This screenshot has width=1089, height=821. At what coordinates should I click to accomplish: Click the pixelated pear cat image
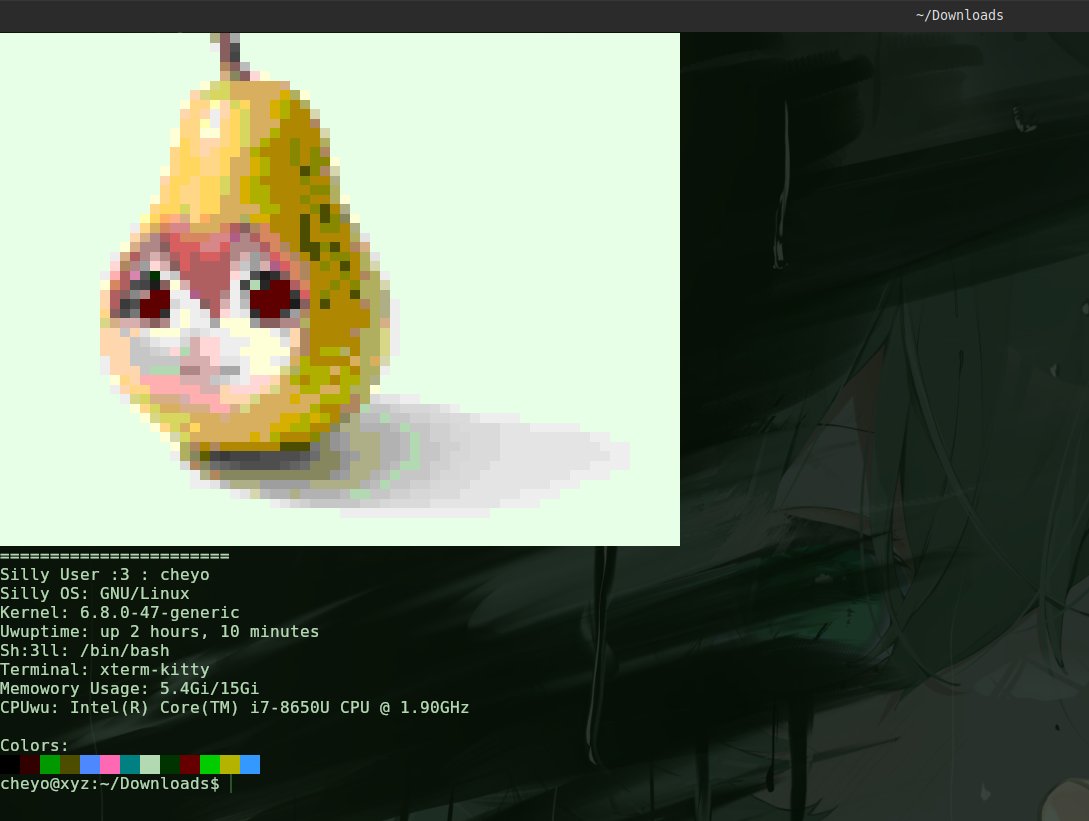tap(340, 289)
